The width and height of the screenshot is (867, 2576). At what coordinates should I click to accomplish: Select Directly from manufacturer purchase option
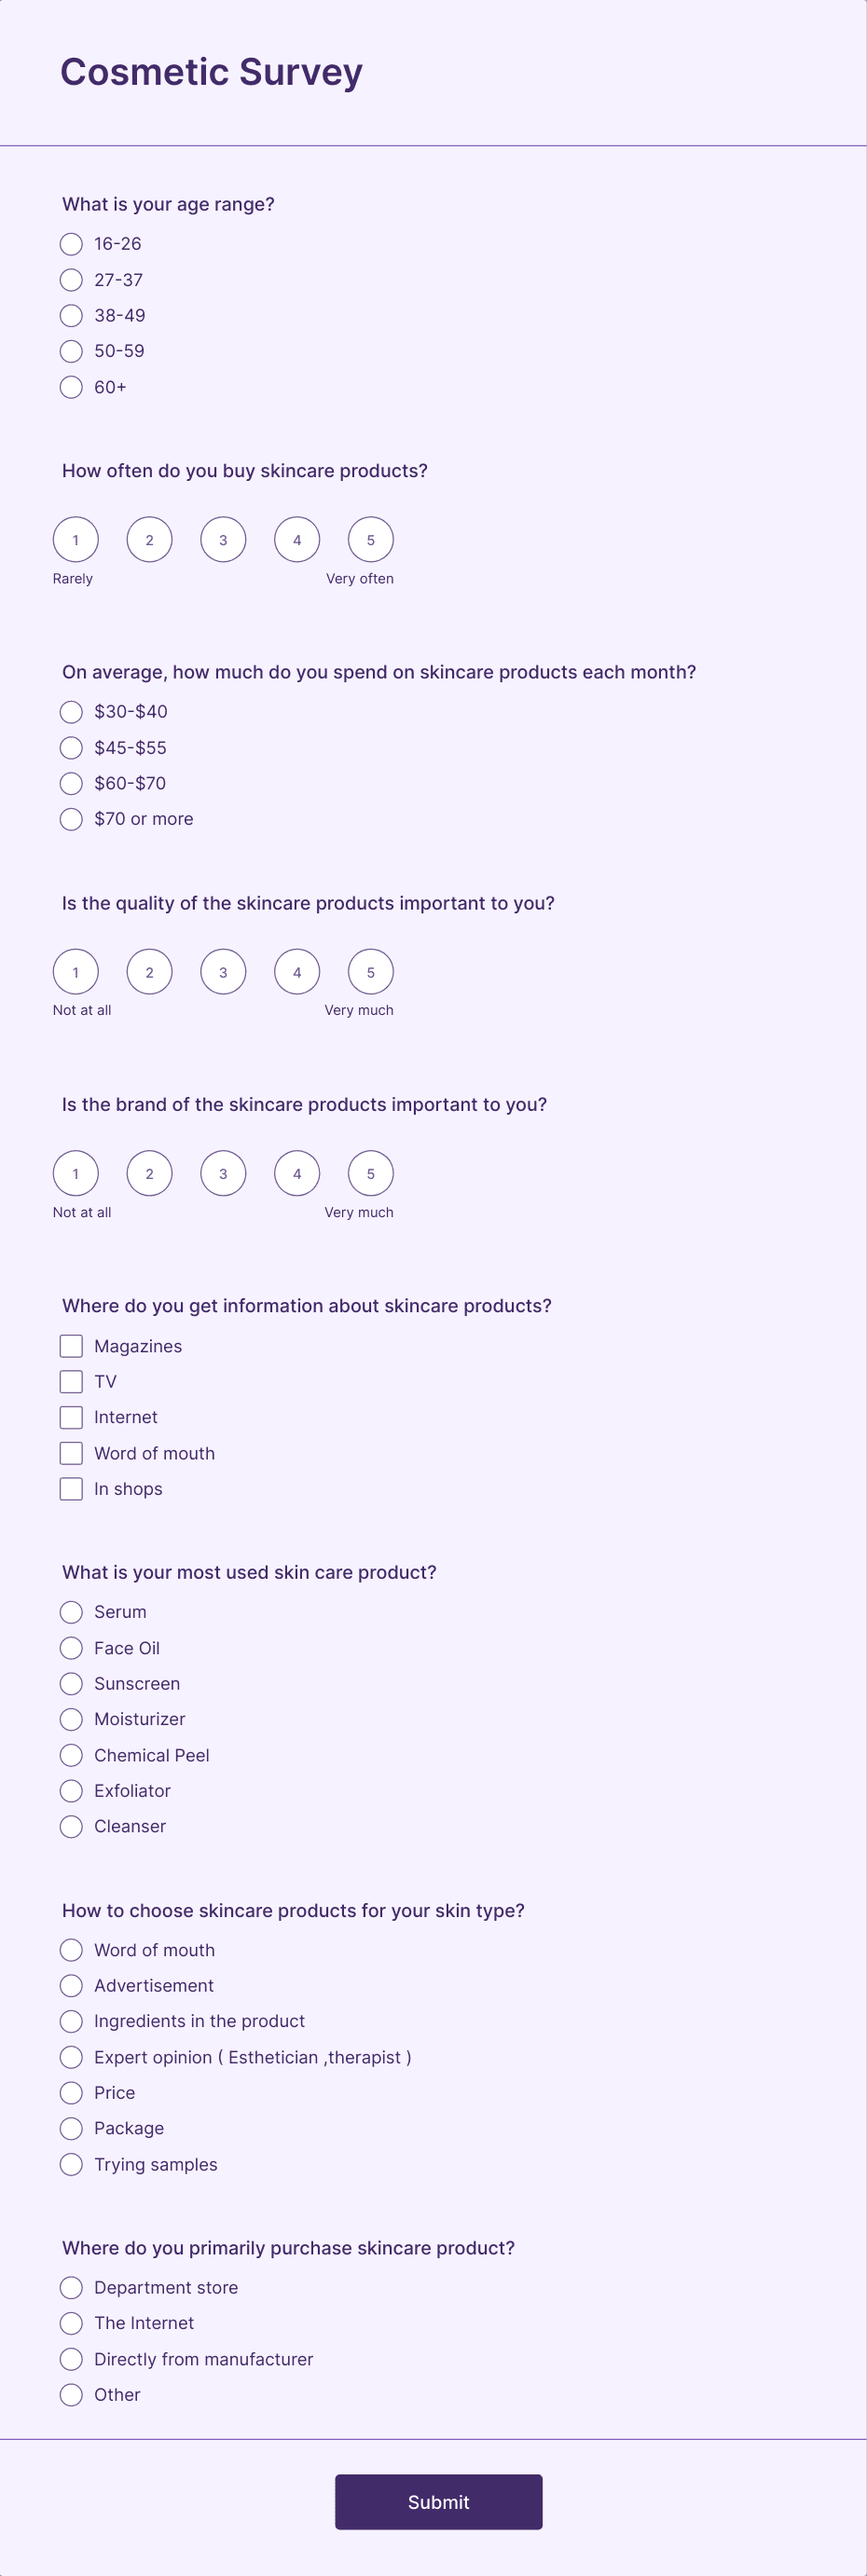(71, 2359)
